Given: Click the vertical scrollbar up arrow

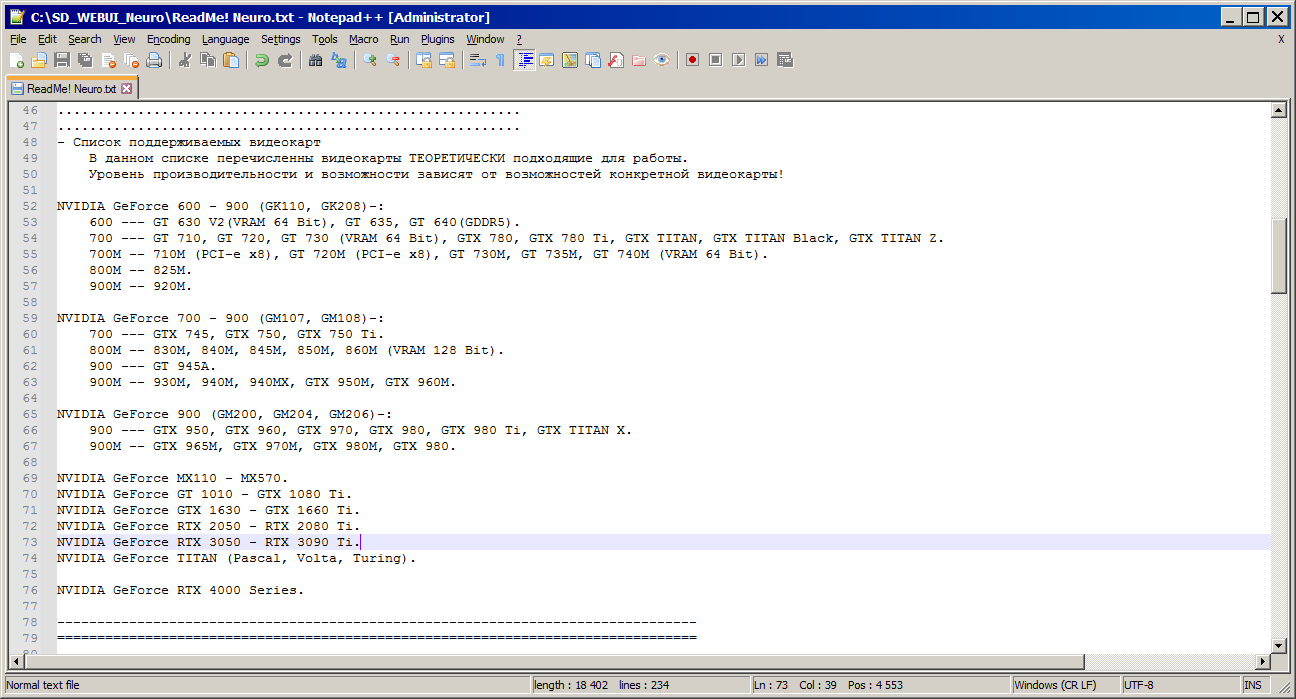Looking at the screenshot, I should (1279, 111).
